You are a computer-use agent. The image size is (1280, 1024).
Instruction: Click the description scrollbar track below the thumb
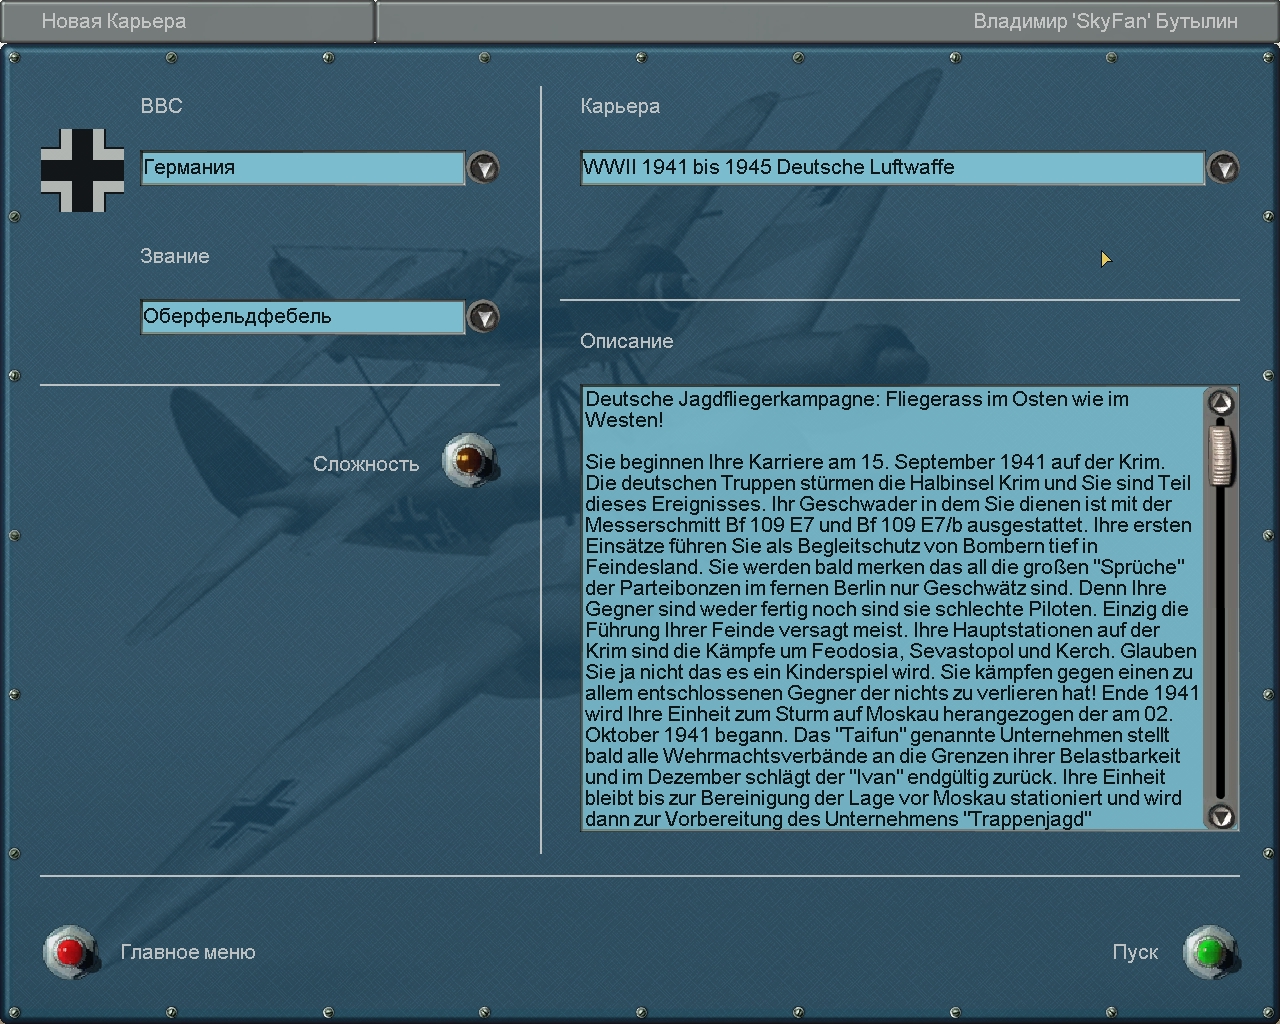[1221, 645]
